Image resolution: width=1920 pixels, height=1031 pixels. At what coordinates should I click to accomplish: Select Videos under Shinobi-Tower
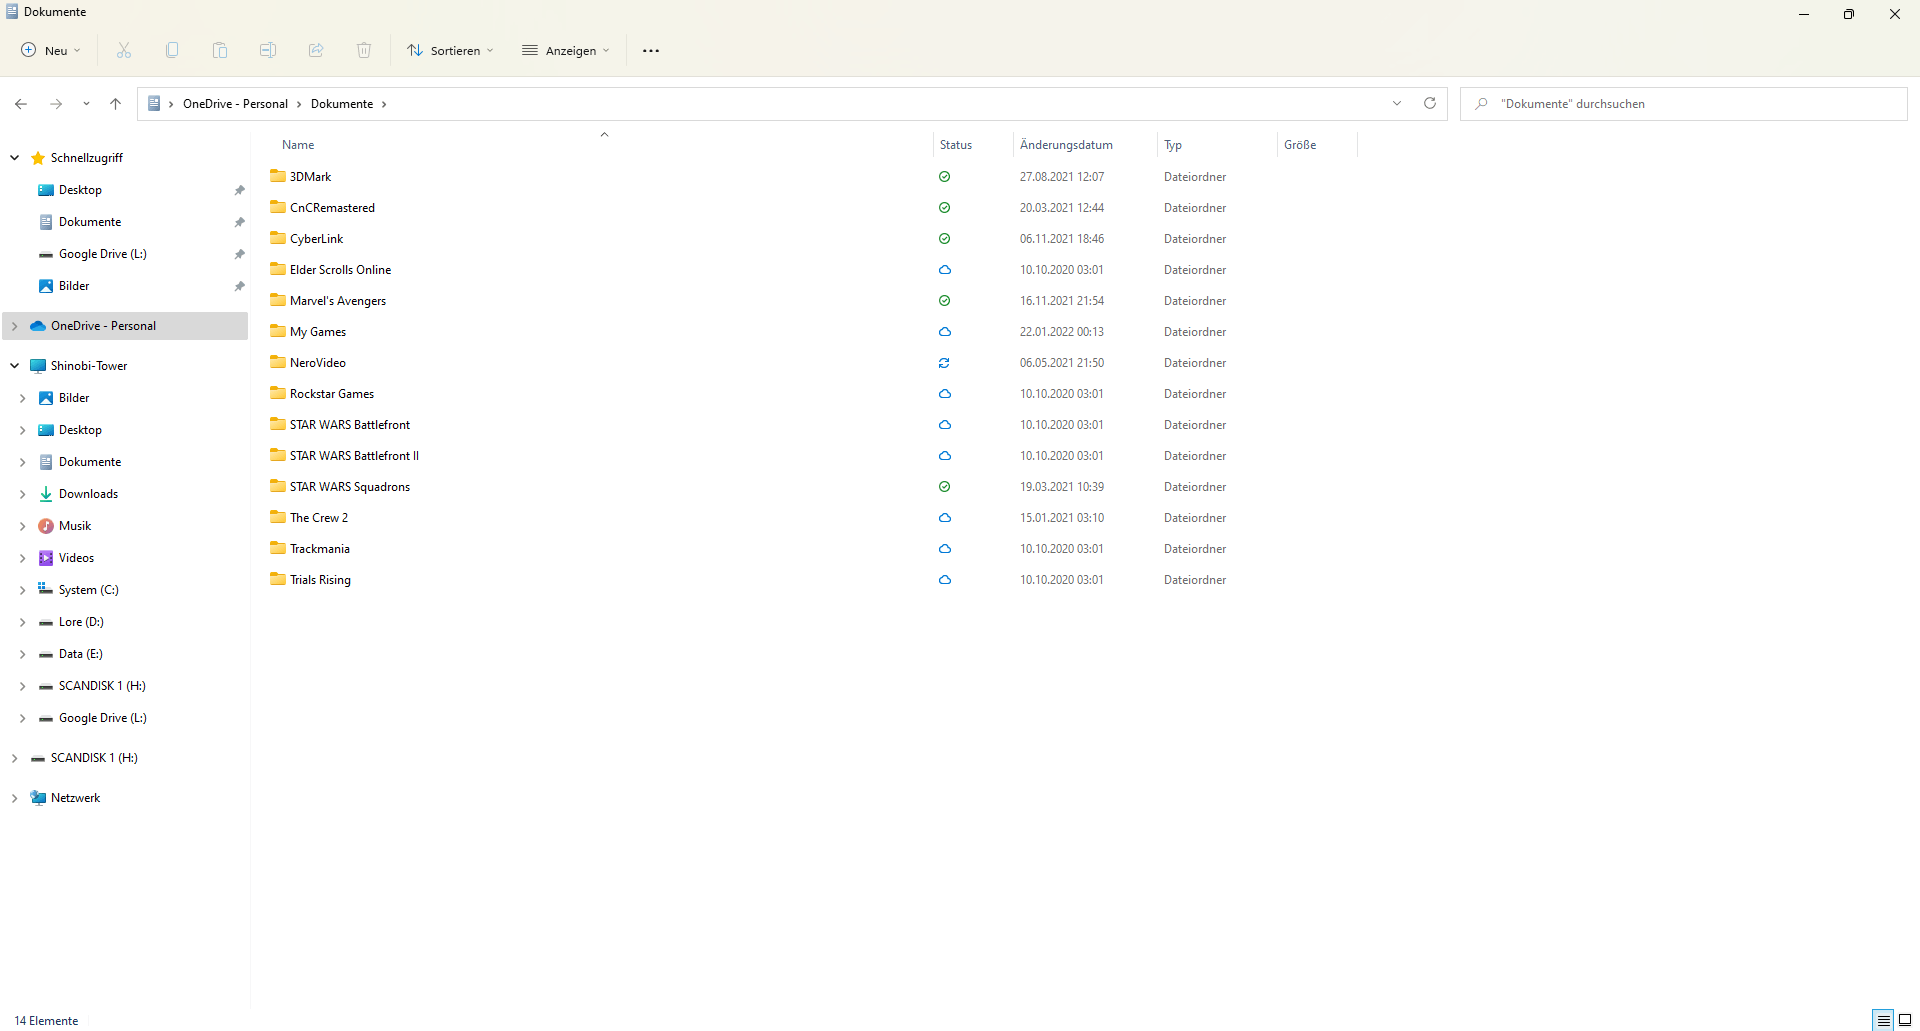[76, 558]
